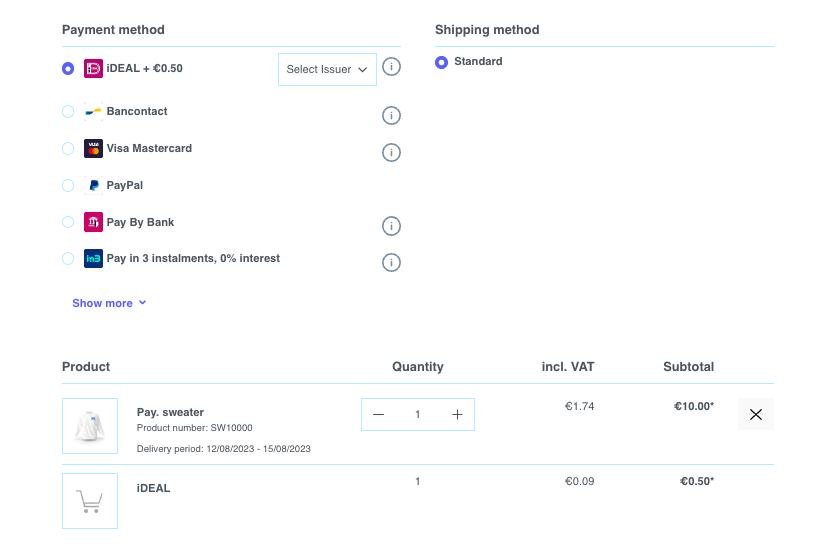Decrease Pay. sweater quantity with minus

[378, 414]
